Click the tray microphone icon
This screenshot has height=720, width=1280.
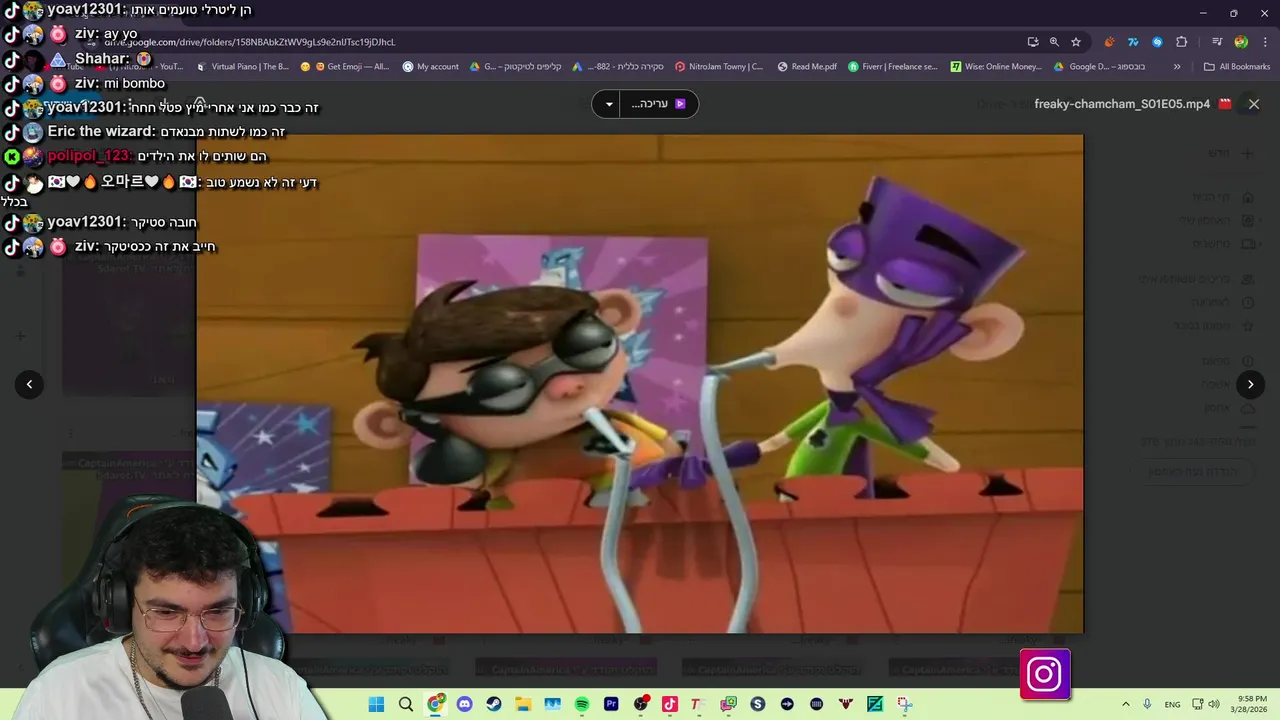(x=1147, y=704)
